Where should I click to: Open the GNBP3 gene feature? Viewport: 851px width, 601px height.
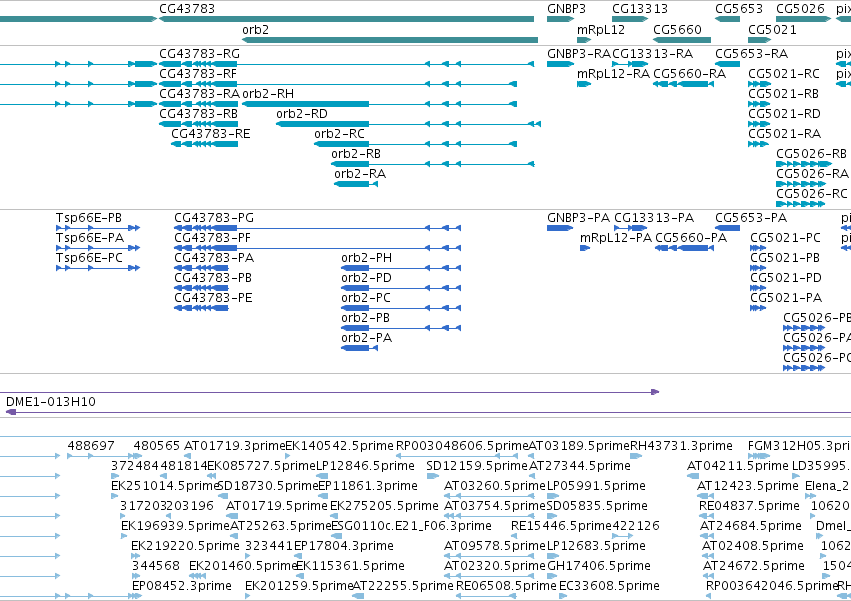pos(560,19)
